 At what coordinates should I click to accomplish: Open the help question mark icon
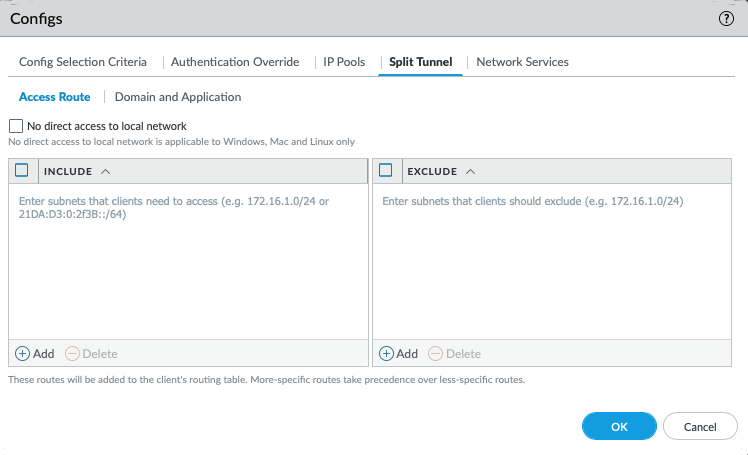click(x=726, y=19)
